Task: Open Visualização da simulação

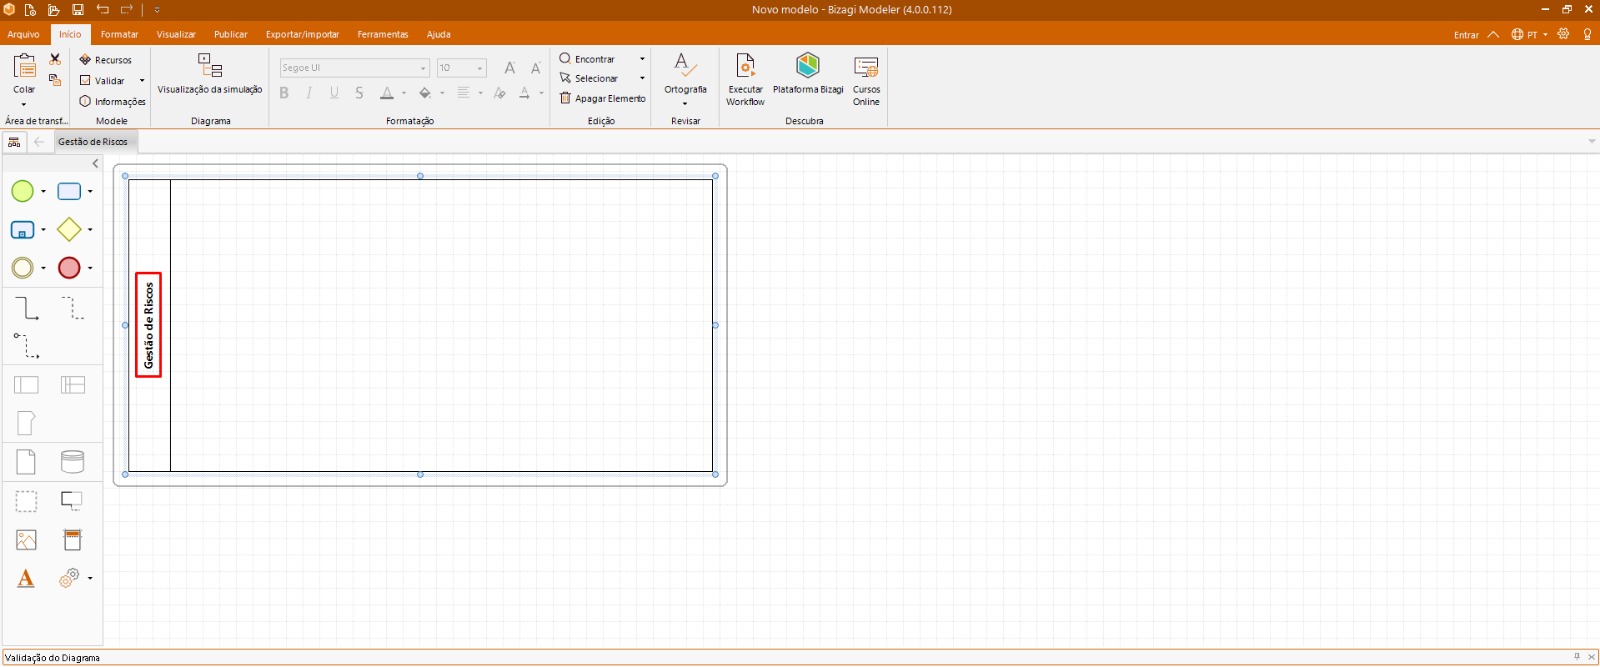Action: point(210,76)
